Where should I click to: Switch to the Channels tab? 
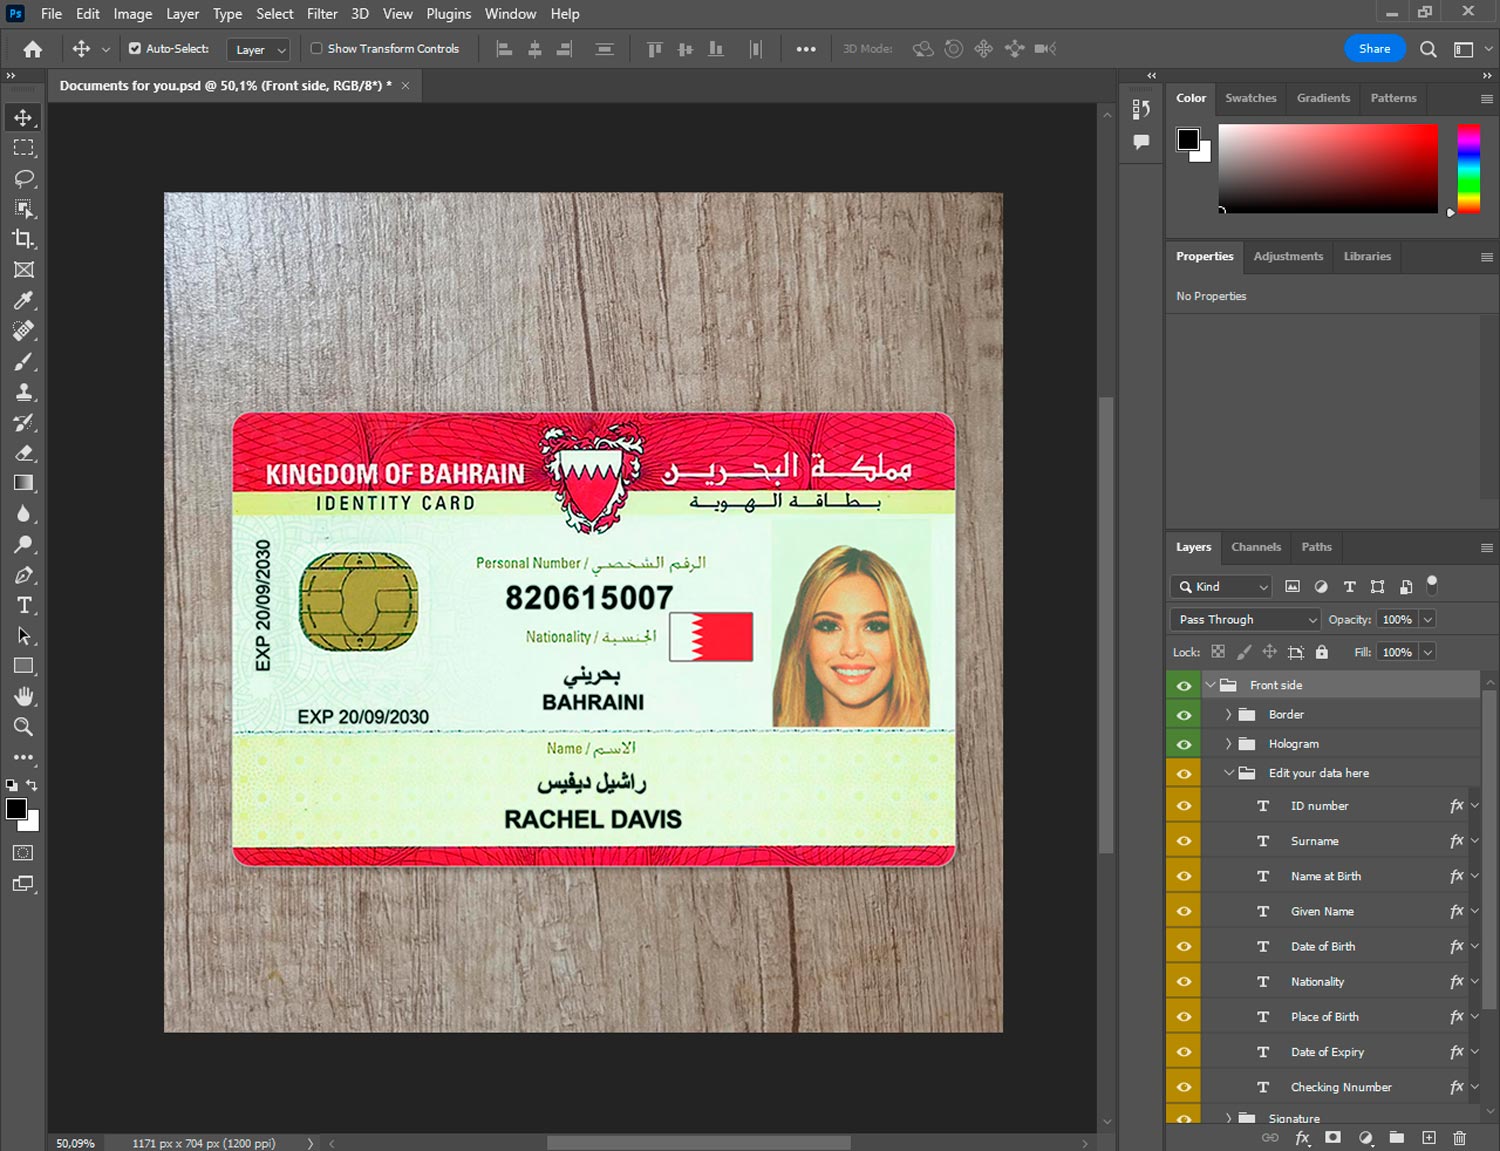(1255, 547)
